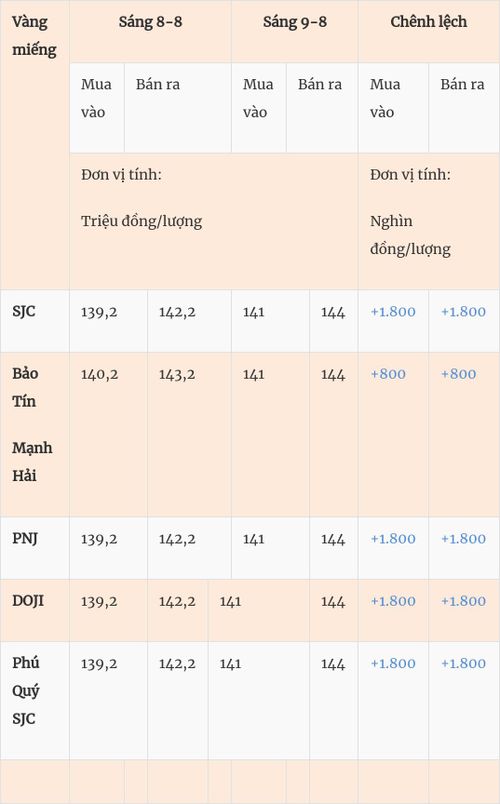Click Phú Quý SJC buy difference +1.800
This screenshot has height=804, width=500.
tap(393, 664)
